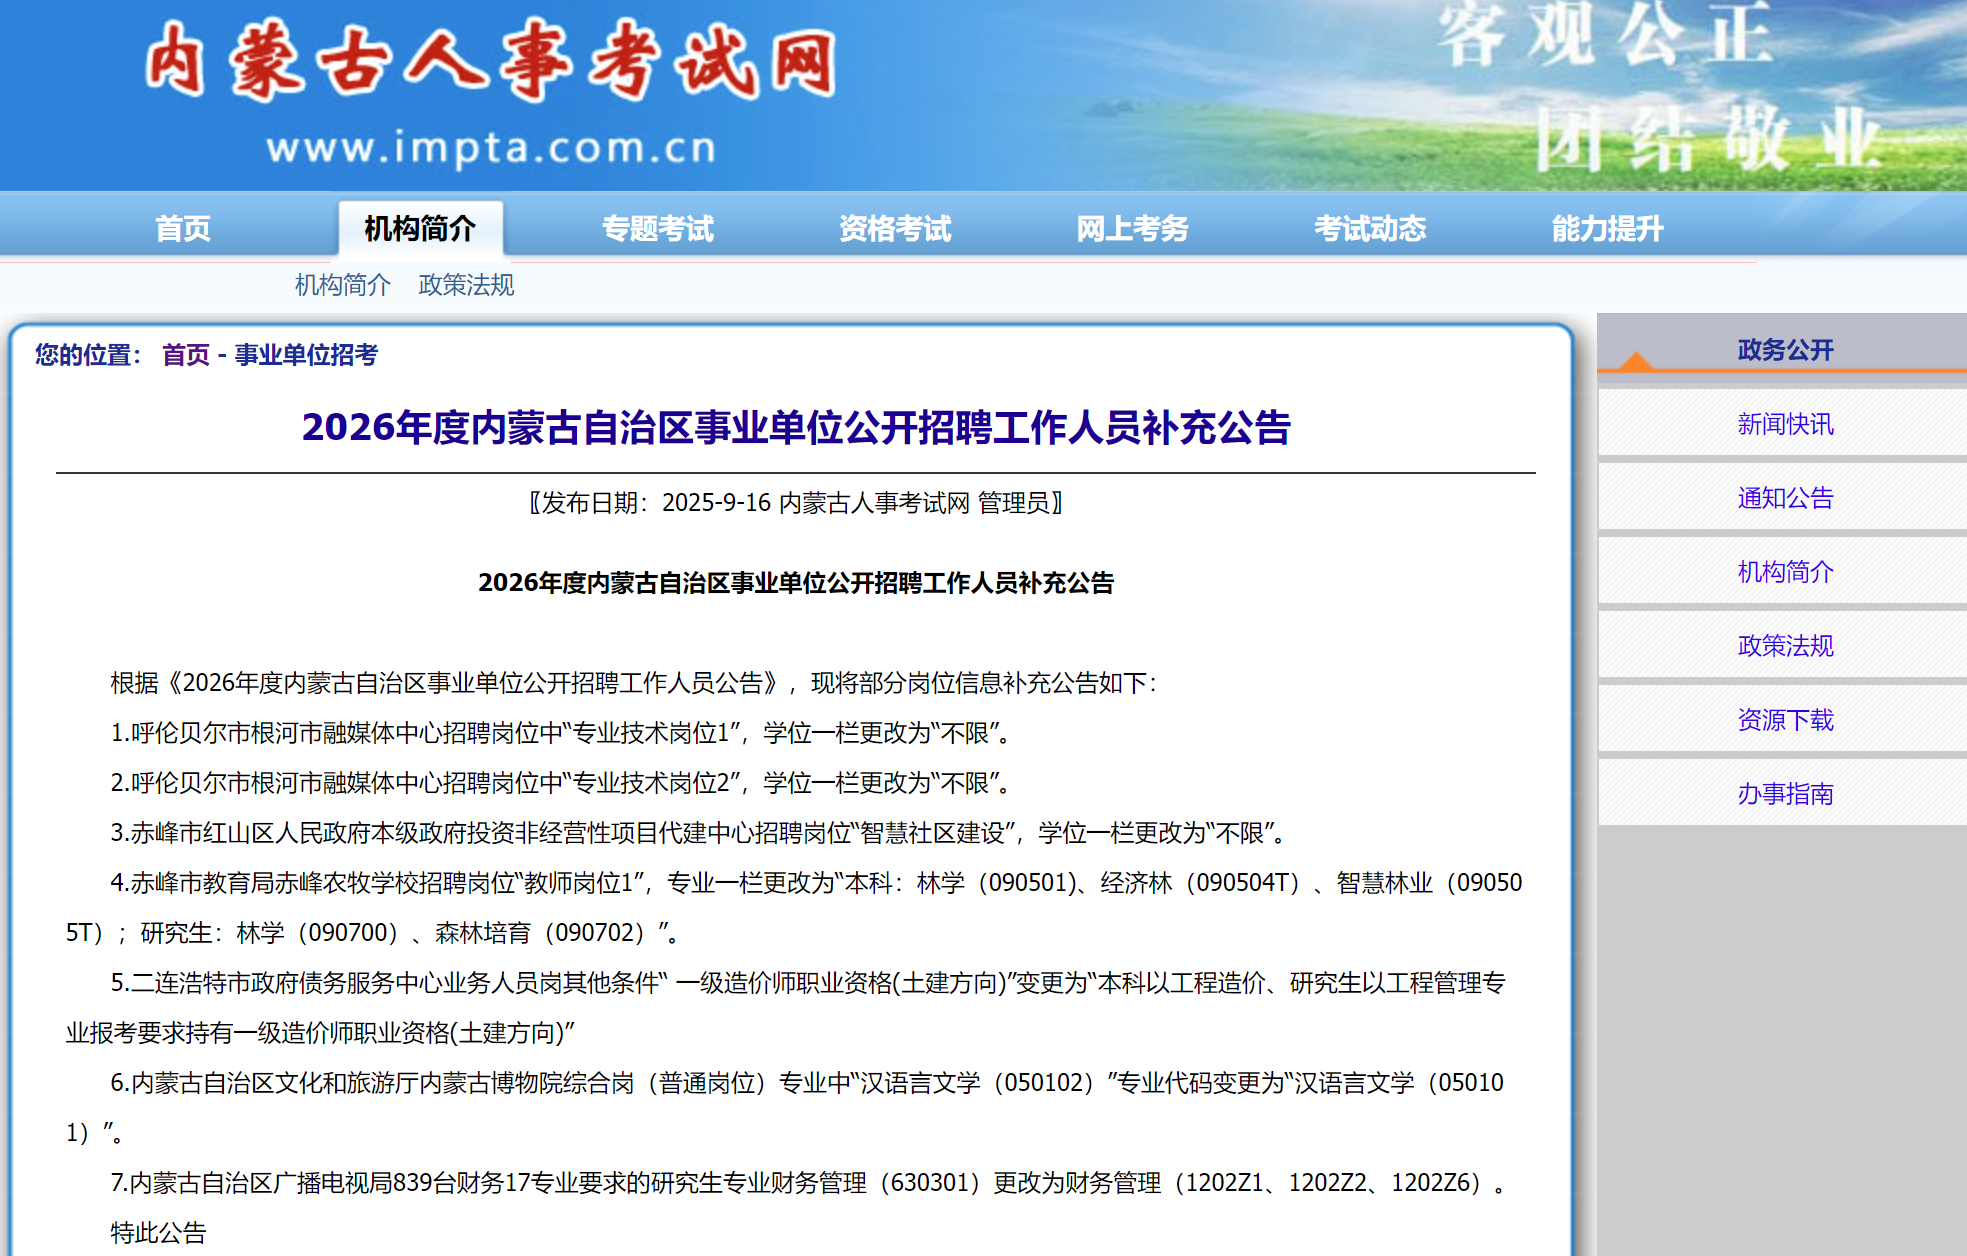Image resolution: width=1967 pixels, height=1256 pixels.
Task: Click the sidebar 机构简介 entry
Action: [x=1785, y=572]
